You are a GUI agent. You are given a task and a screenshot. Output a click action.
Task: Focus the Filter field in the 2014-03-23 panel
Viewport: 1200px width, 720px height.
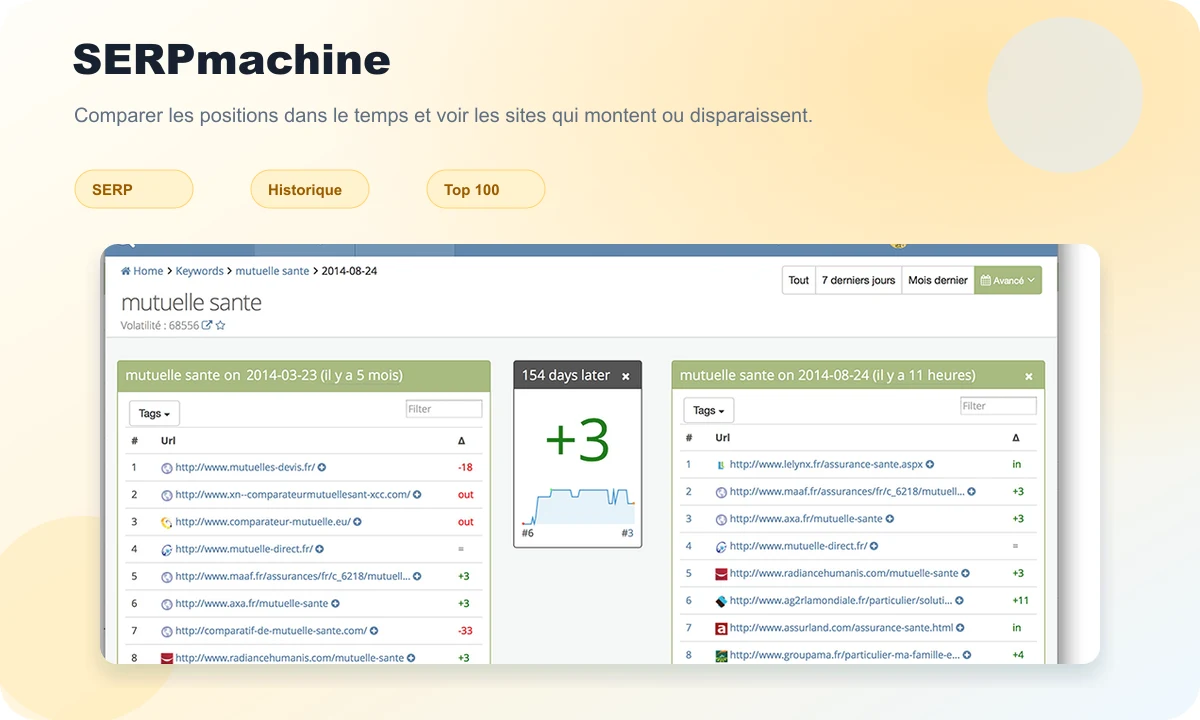pos(444,409)
